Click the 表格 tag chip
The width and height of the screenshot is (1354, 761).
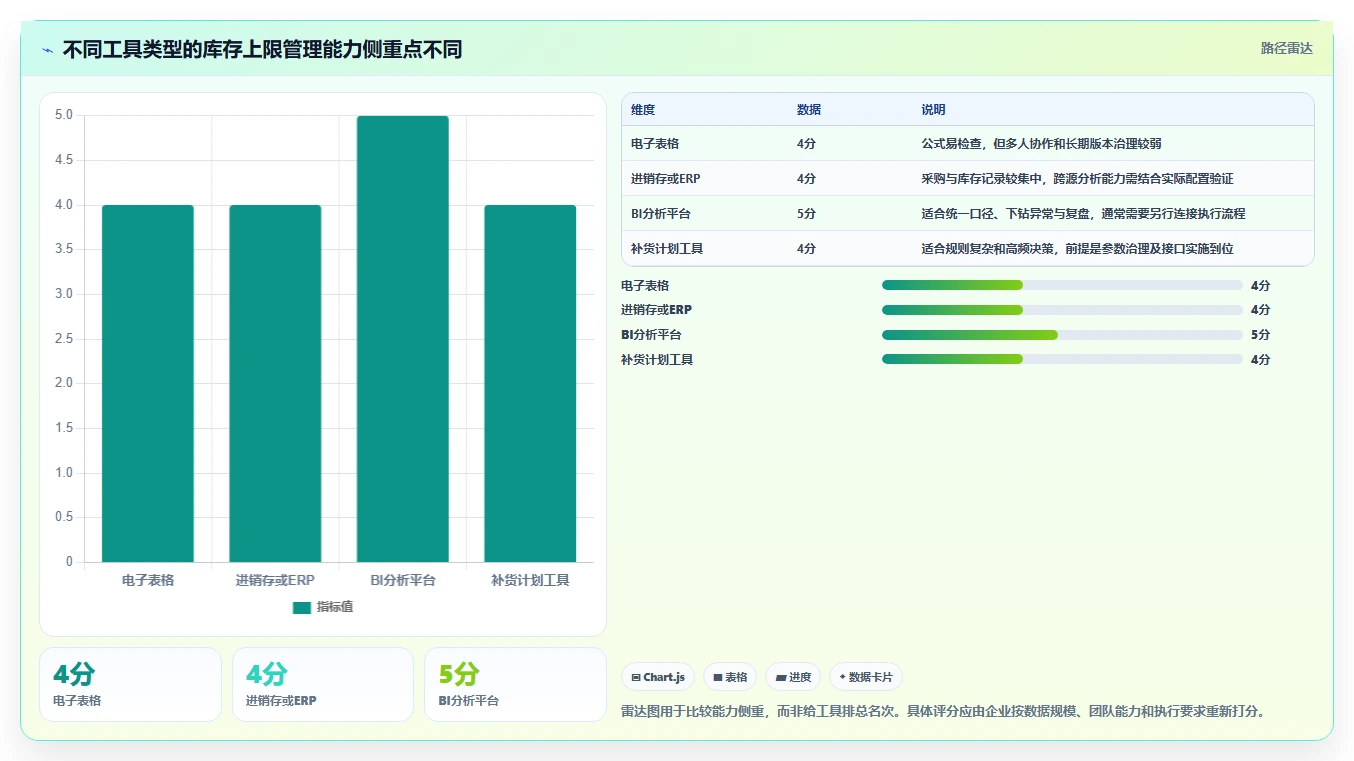click(x=730, y=677)
